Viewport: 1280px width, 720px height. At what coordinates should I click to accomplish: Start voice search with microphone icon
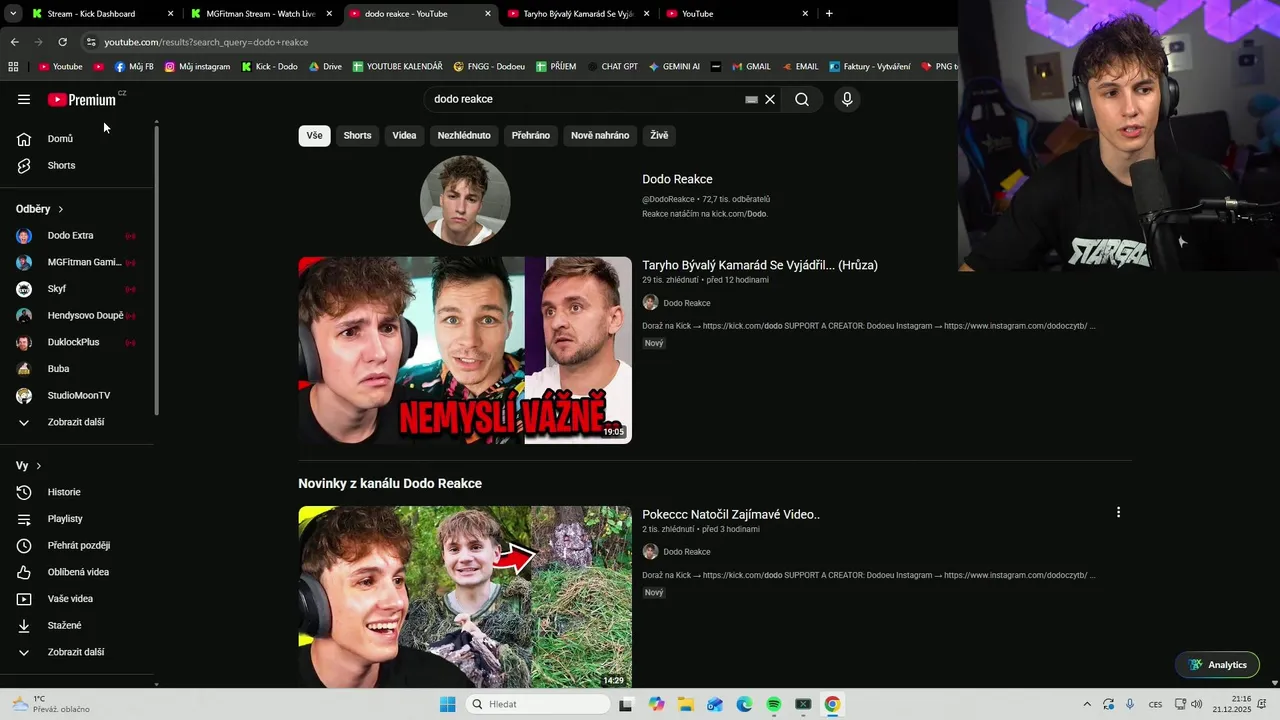pyautogui.click(x=847, y=99)
